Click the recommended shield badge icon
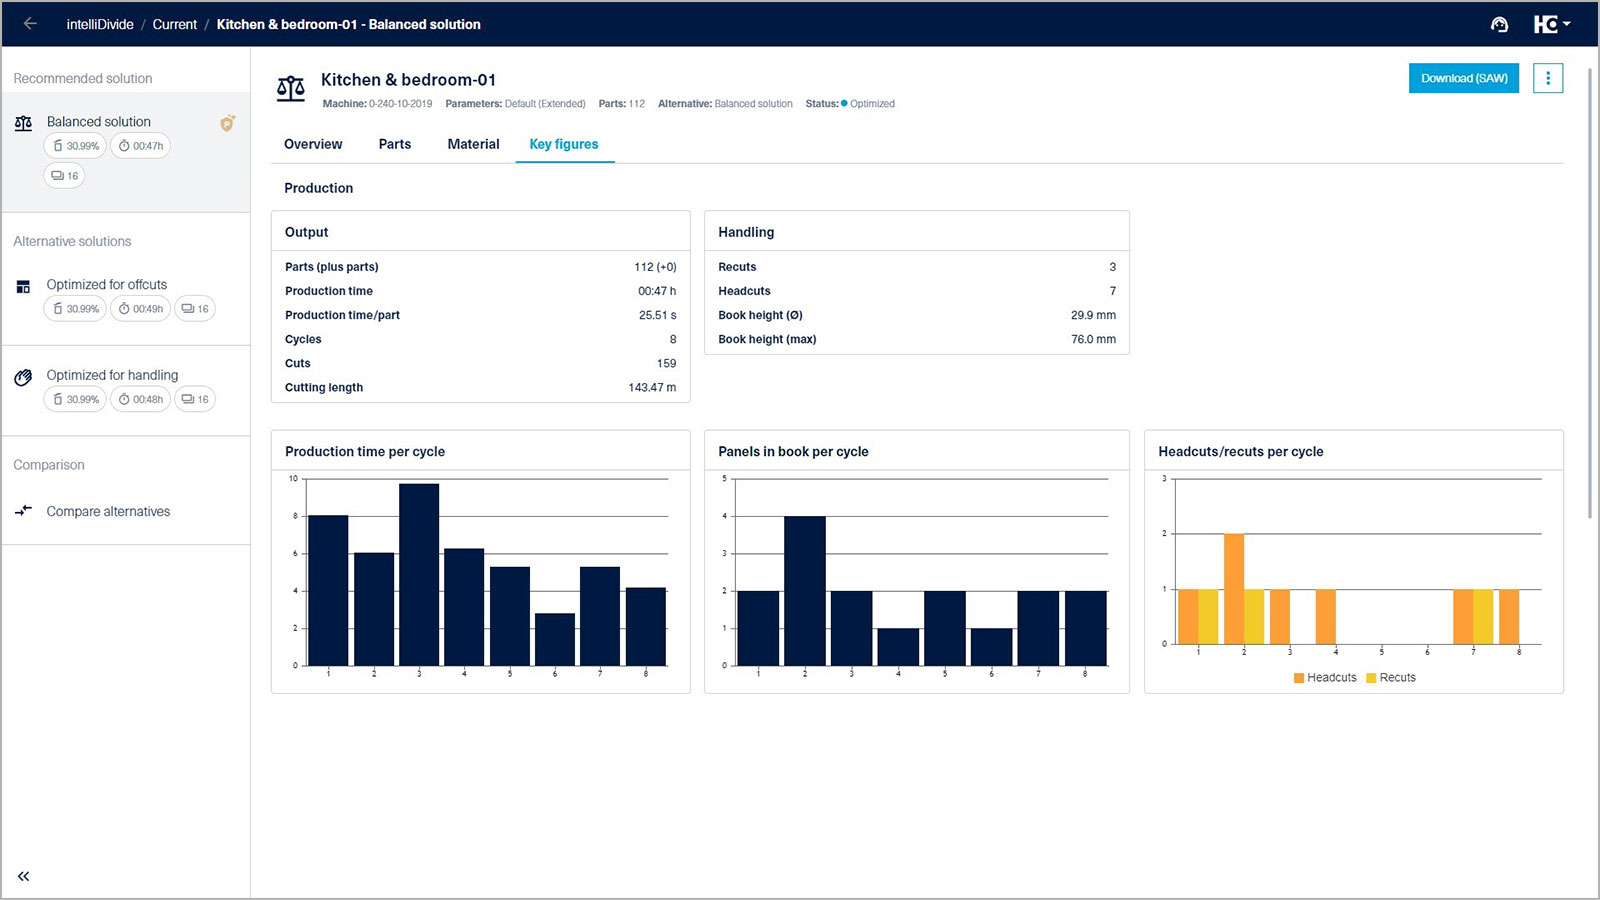This screenshot has width=1600, height=900. pos(228,123)
